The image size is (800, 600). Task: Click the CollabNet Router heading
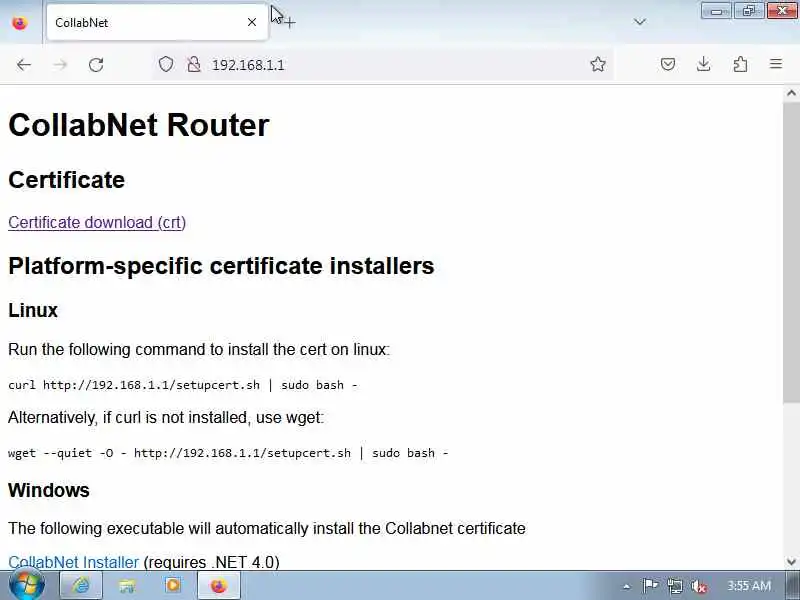(139, 125)
